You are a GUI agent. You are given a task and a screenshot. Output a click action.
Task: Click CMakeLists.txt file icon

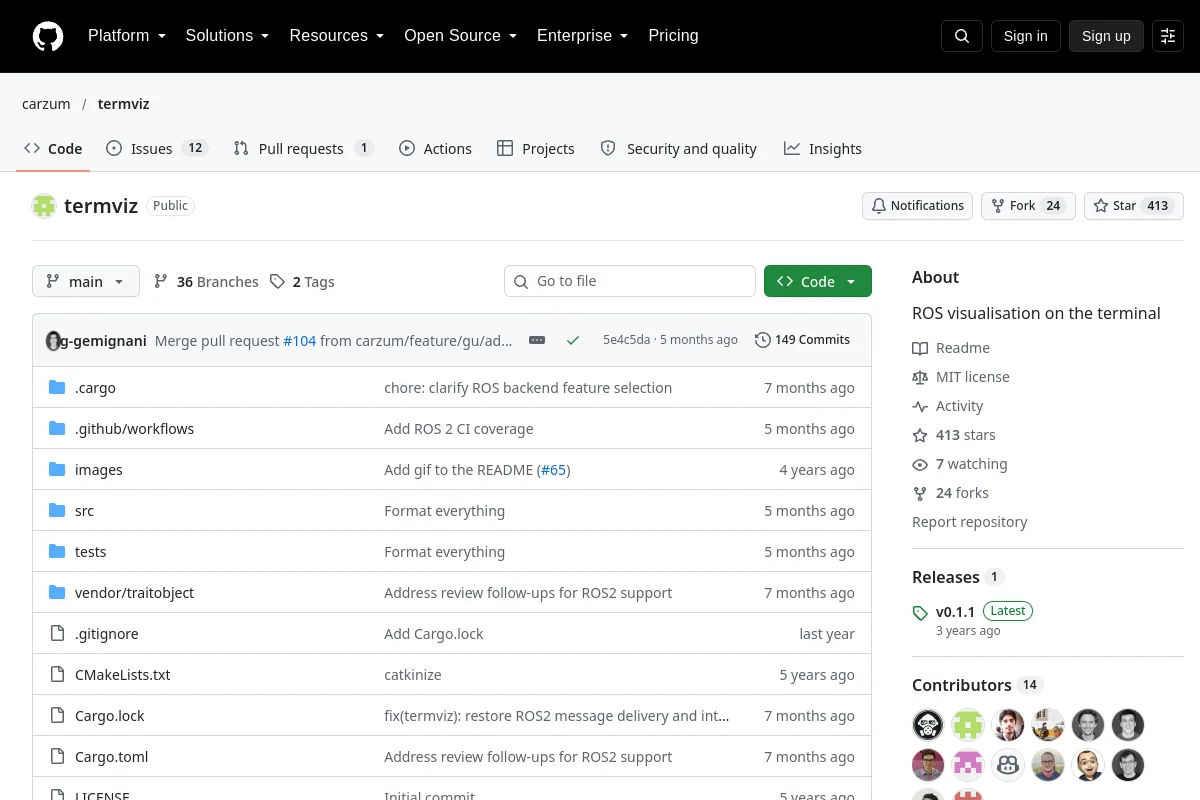click(x=57, y=675)
